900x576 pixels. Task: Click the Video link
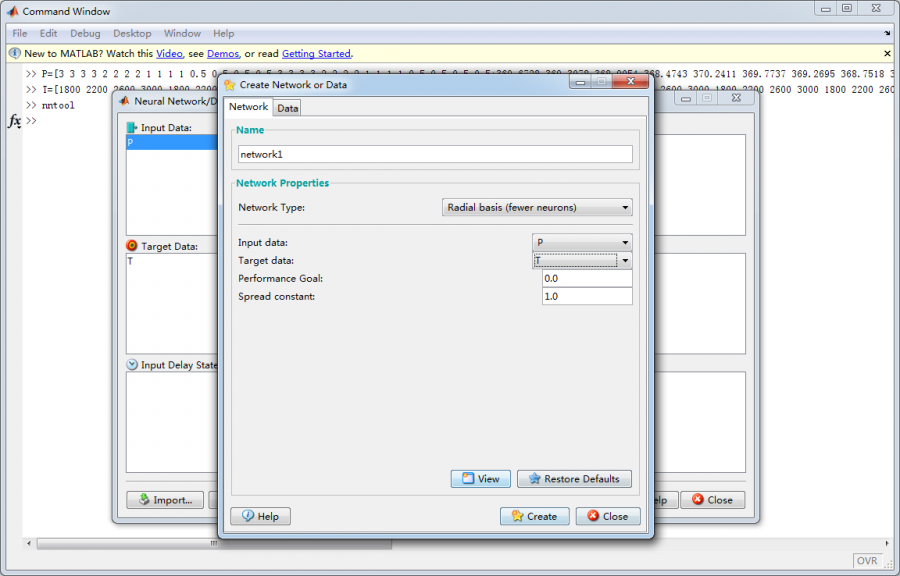pos(169,53)
